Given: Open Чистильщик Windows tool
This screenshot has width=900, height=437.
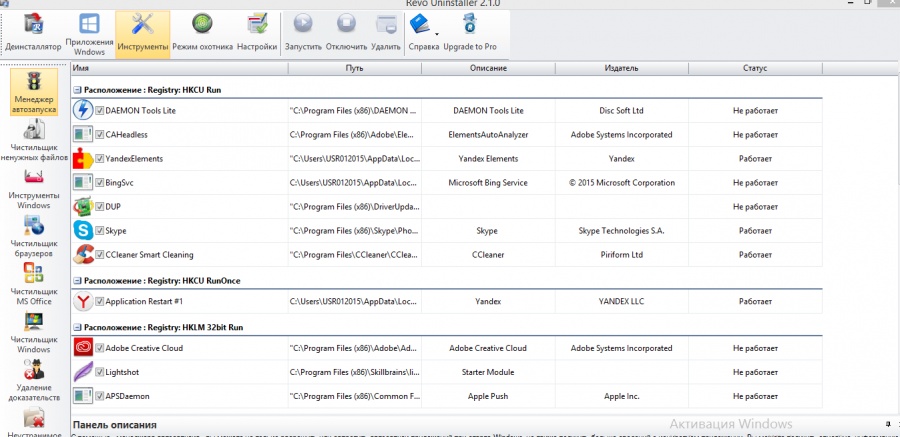Looking at the screenshot, I should pos(34,332).
